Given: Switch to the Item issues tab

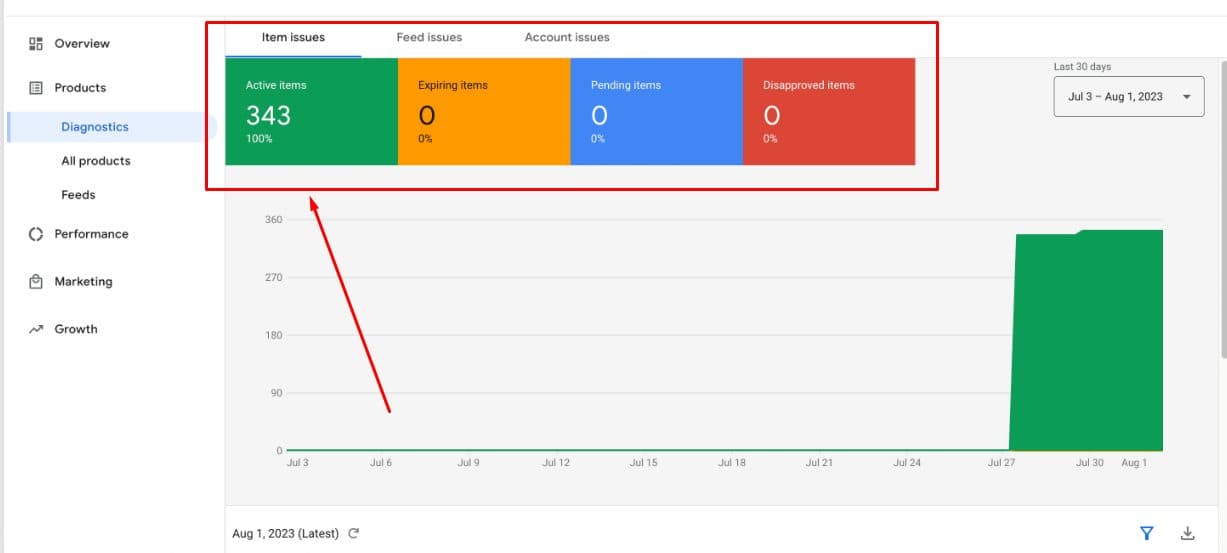Looking at the screenshot, I should coord(293,38).
